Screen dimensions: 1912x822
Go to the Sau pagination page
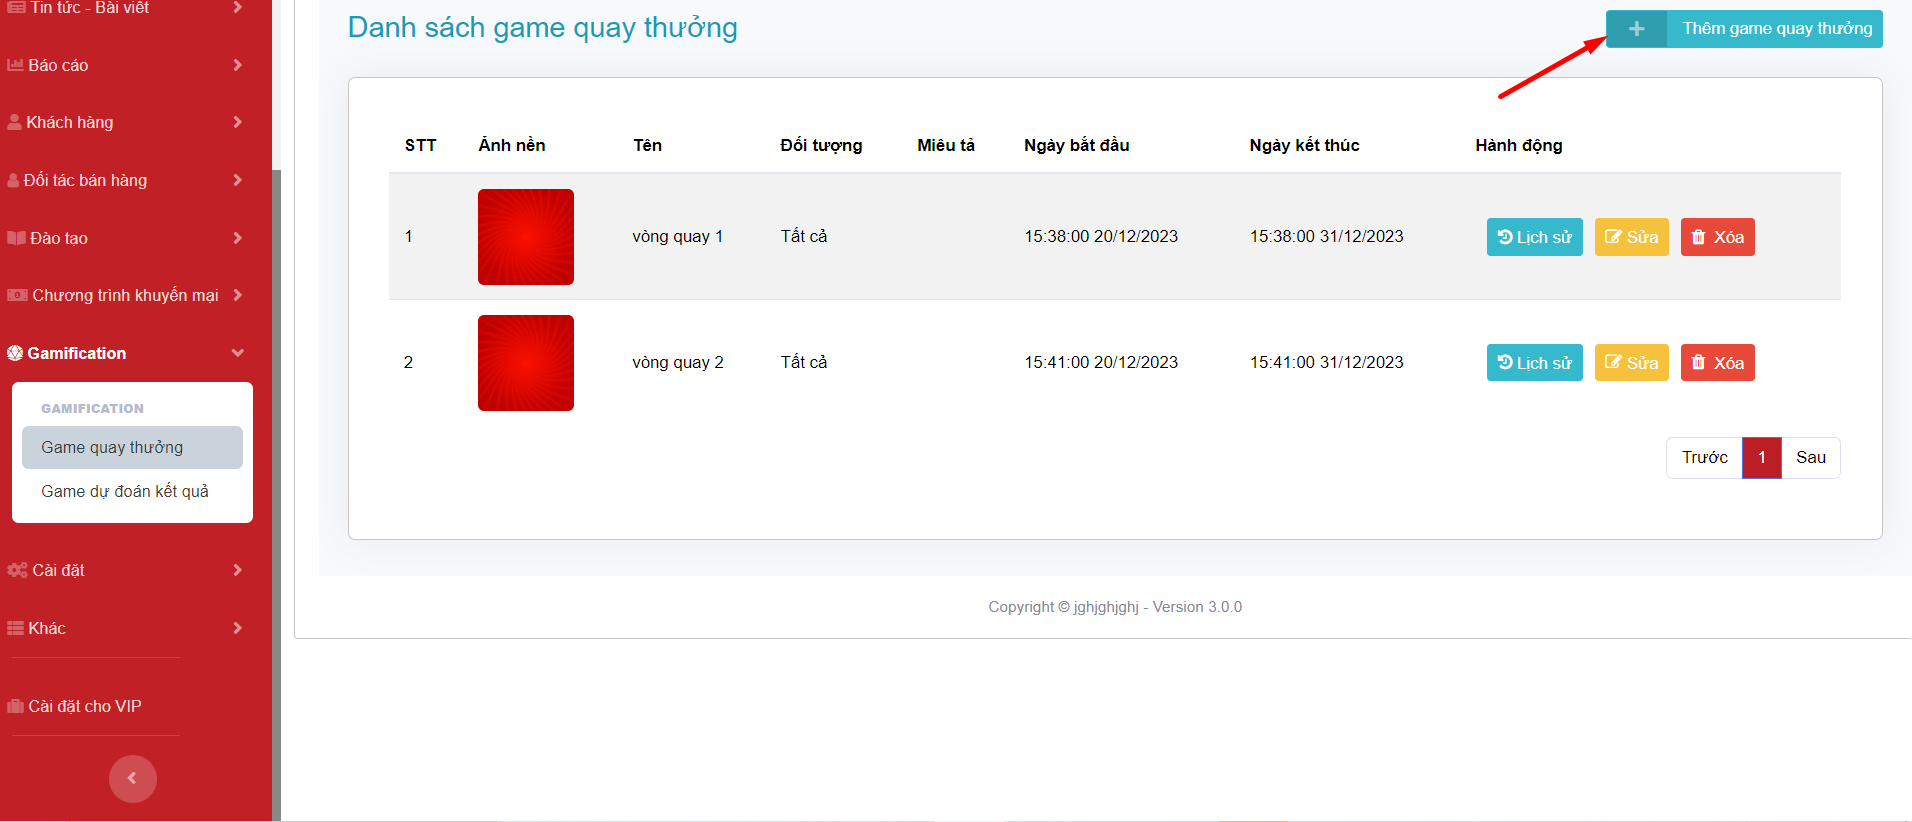pyautogui.click(x=1810, y=457)
